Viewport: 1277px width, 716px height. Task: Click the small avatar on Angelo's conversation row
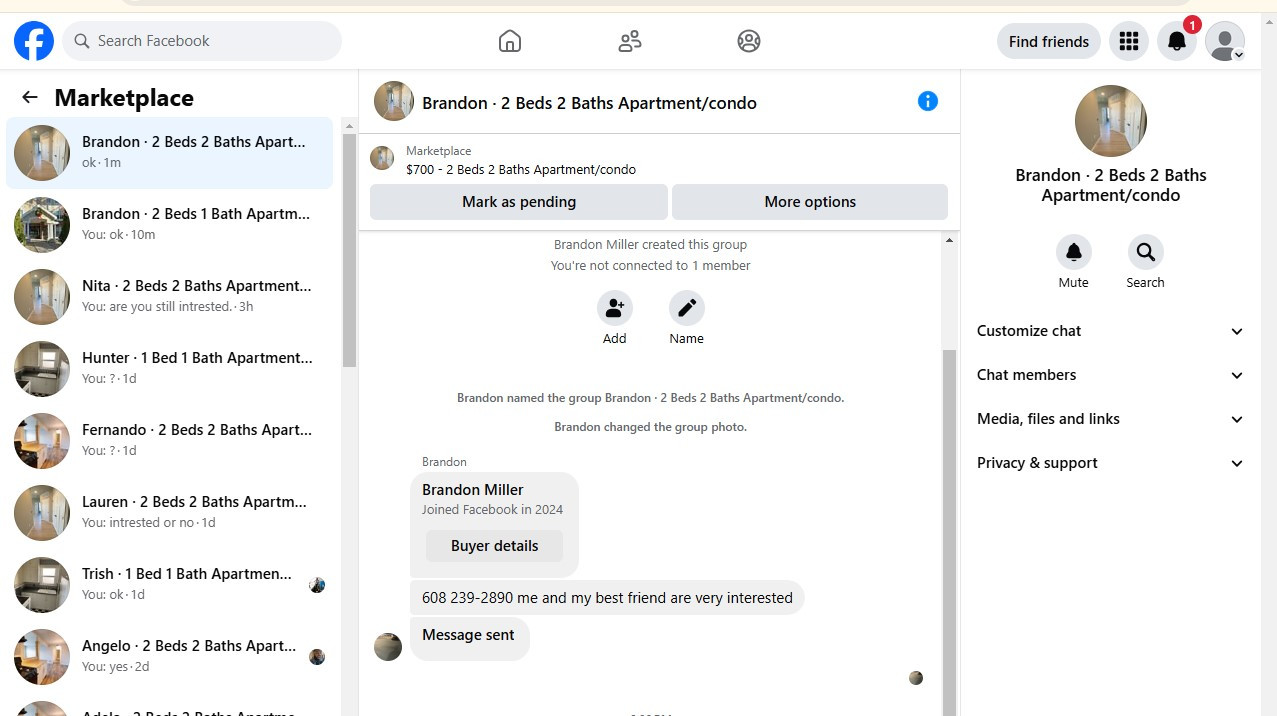pyautogui.click(x=317, y=657)
